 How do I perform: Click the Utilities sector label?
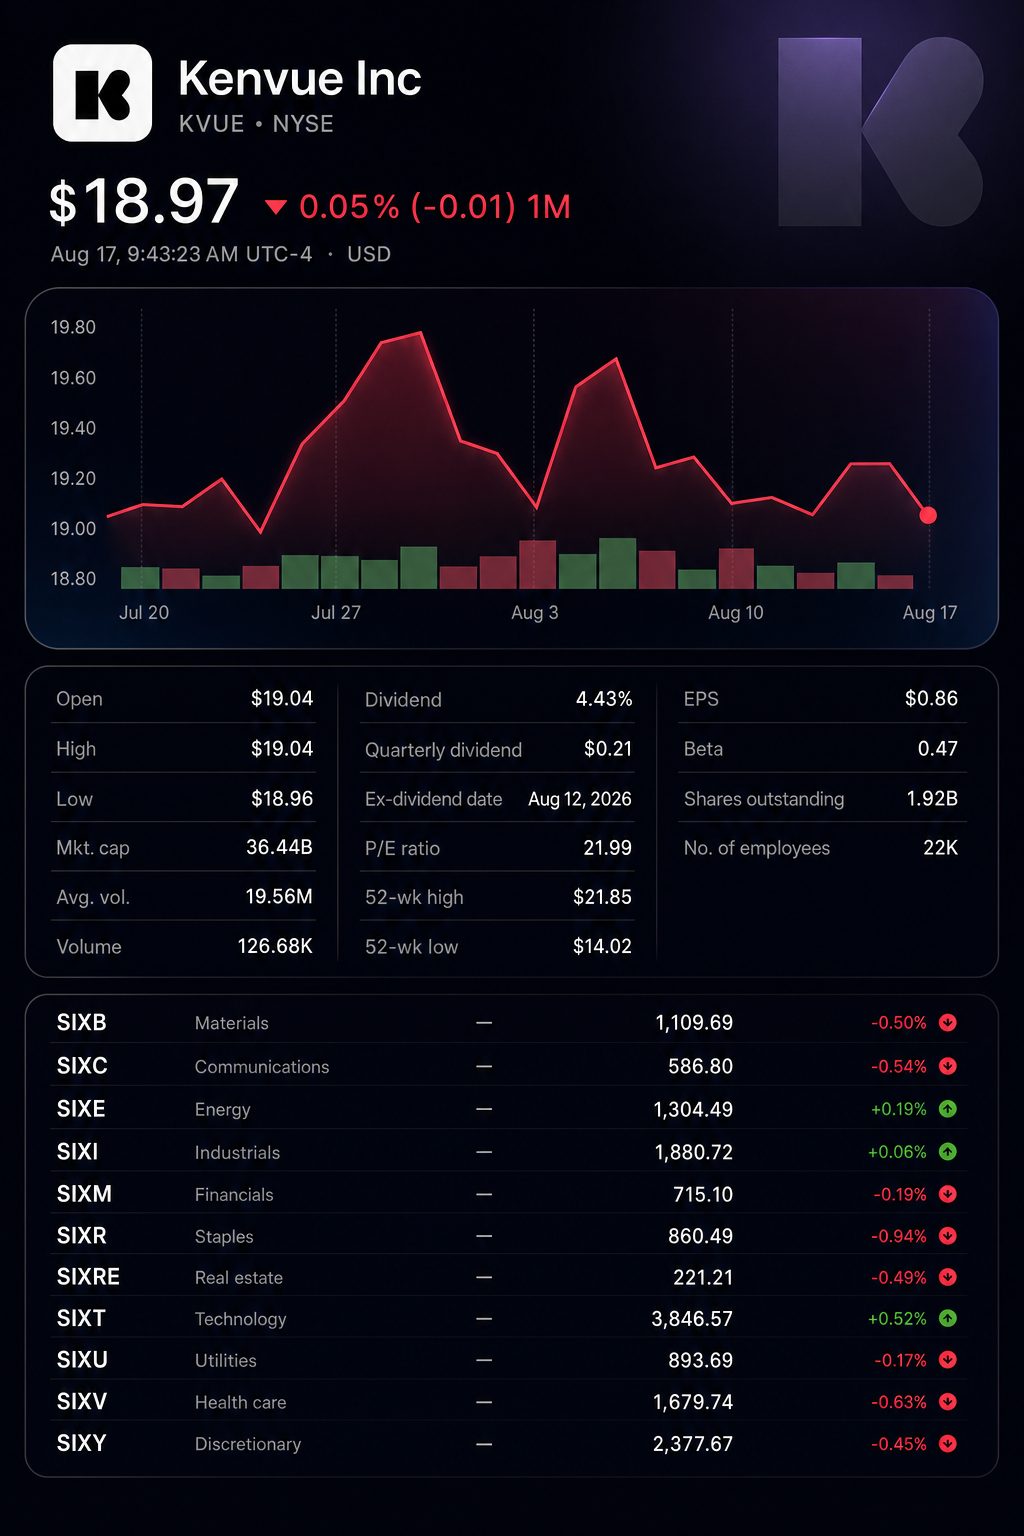pyautogui.click(x=226, y=1360)
